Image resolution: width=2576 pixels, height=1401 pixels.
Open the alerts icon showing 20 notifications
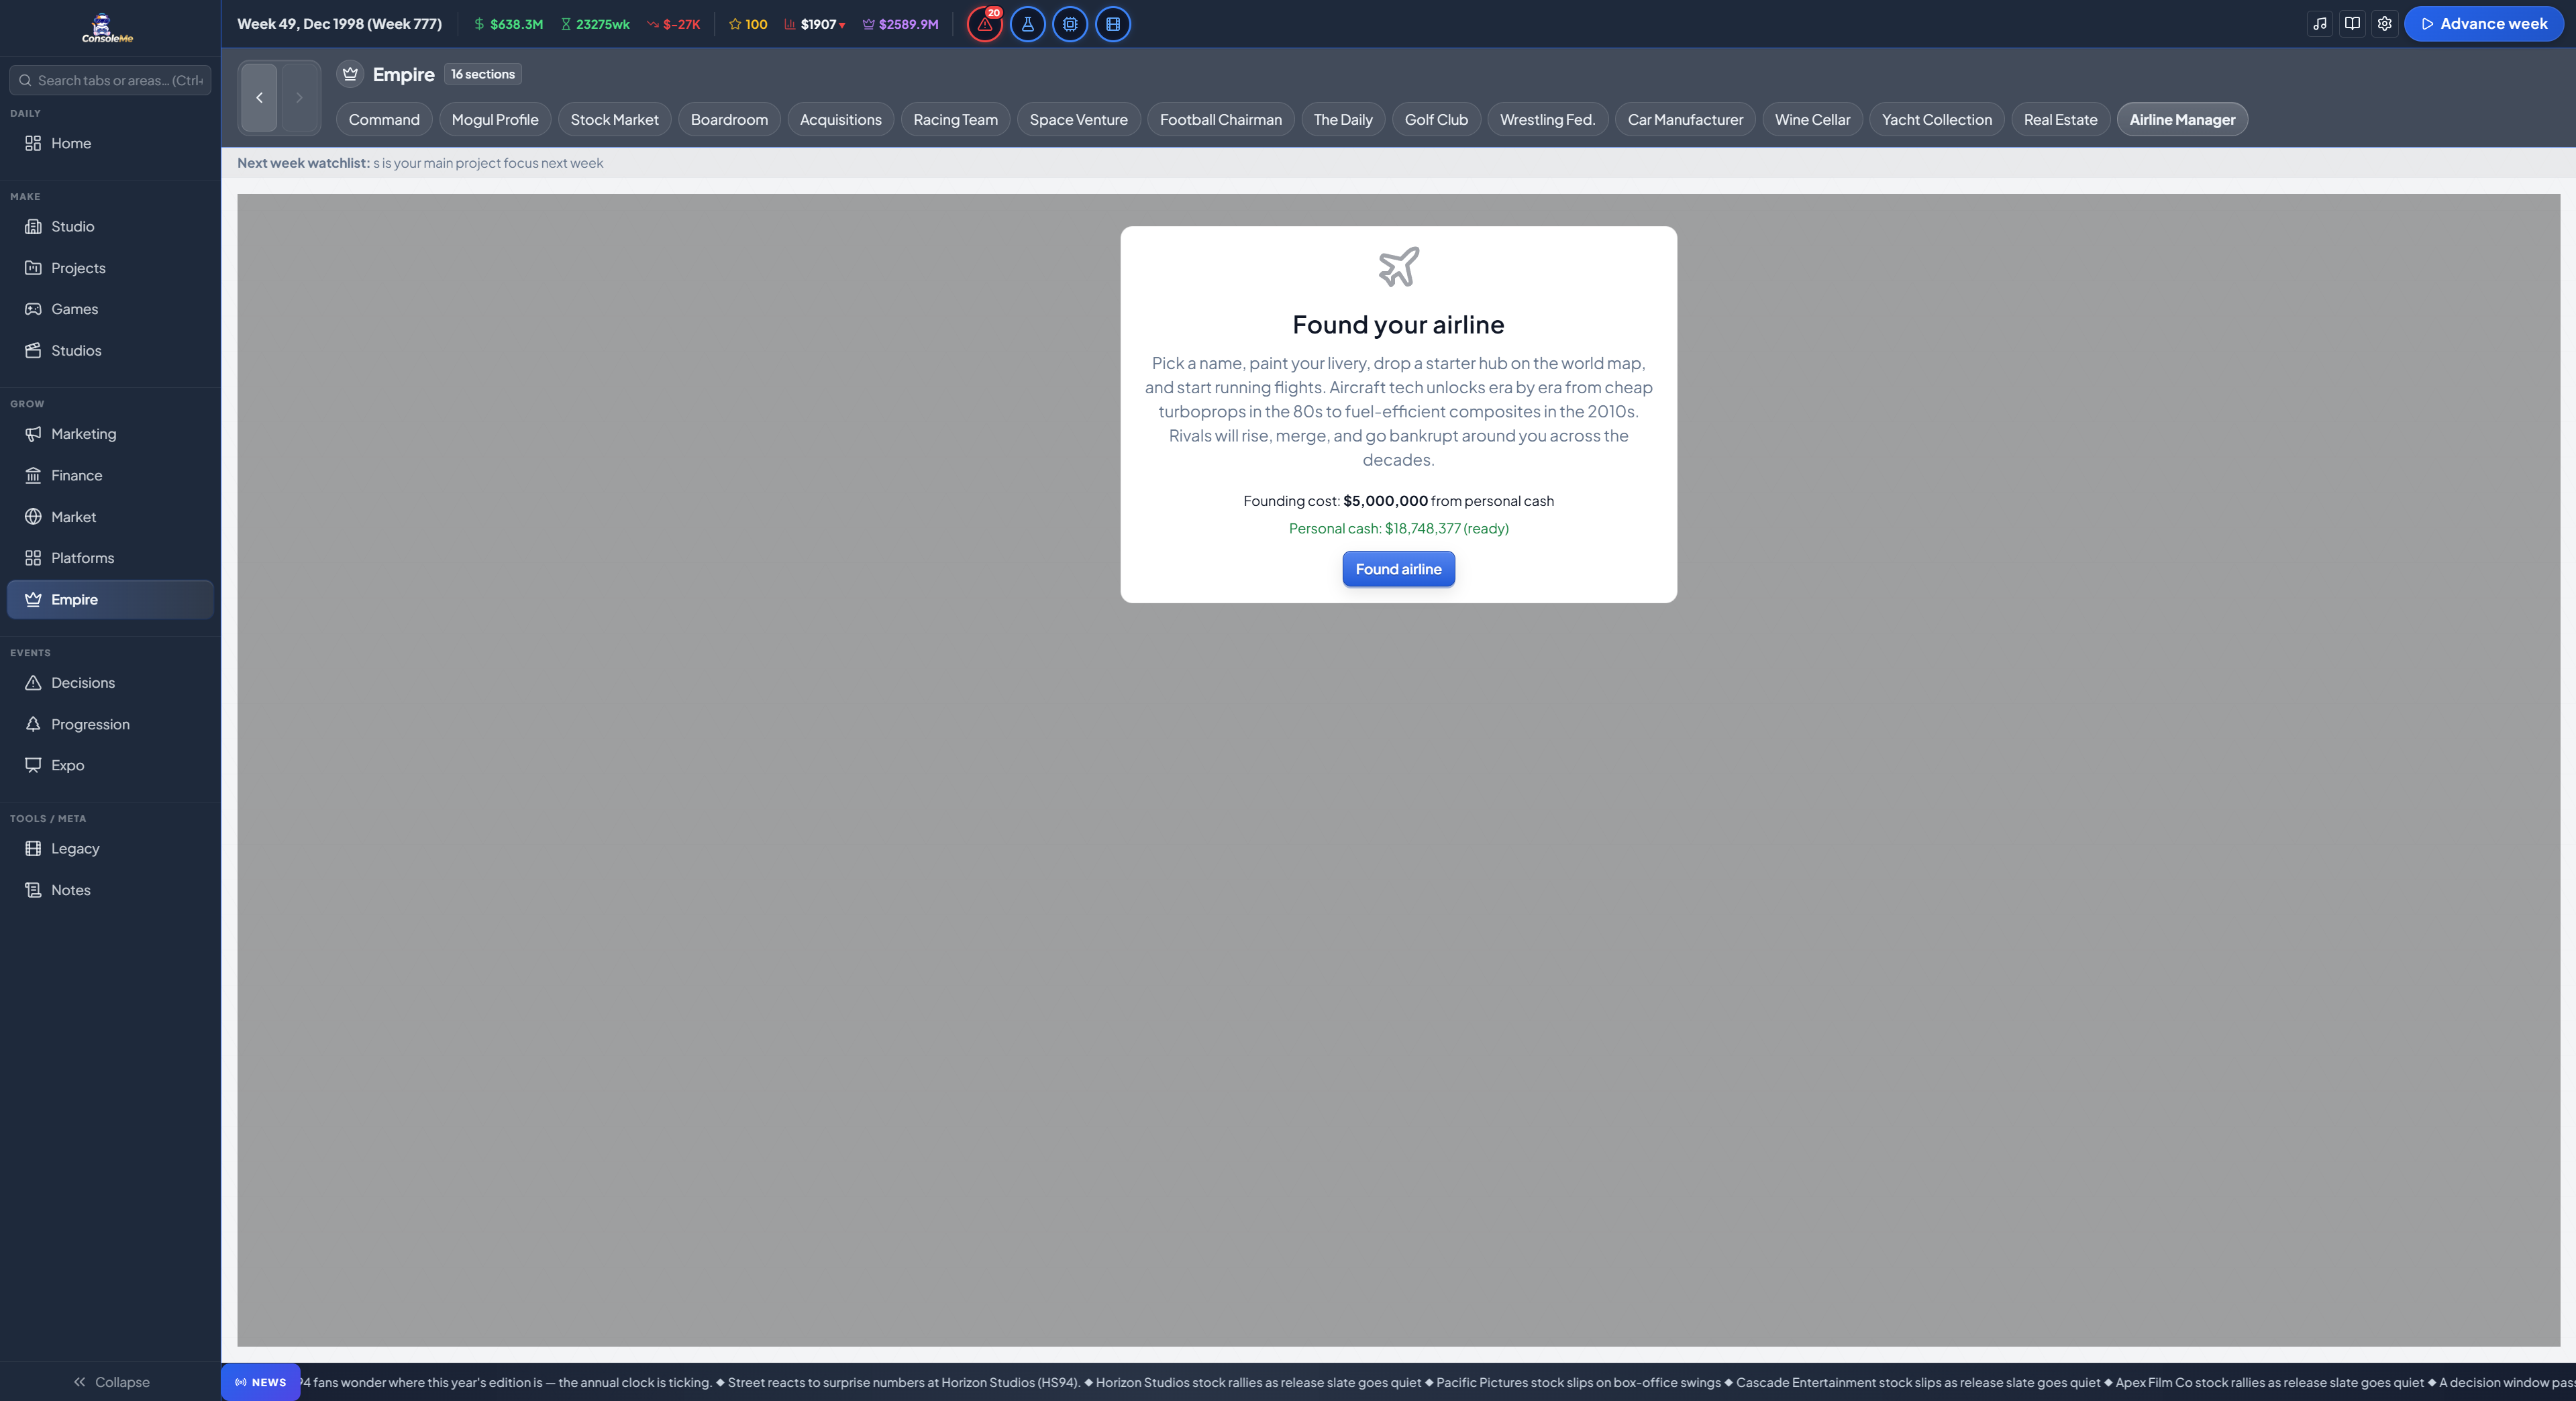coord(985,24)
